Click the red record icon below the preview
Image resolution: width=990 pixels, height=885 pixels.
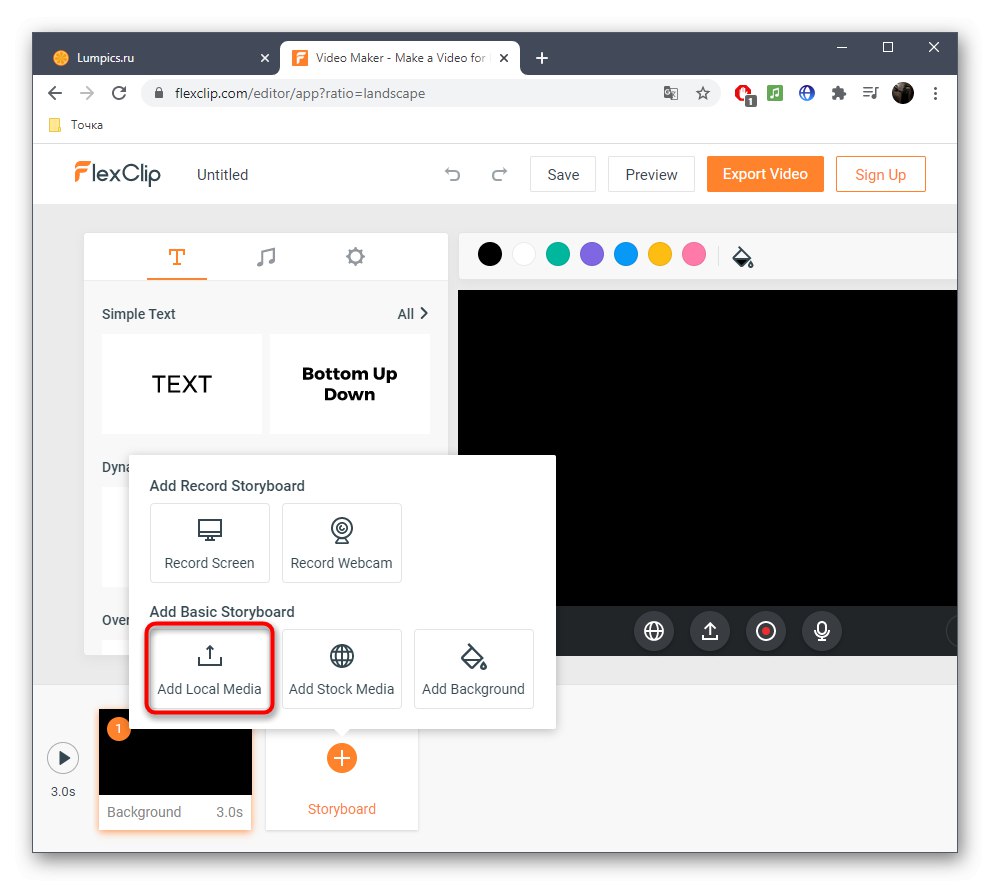pos(765,631)
